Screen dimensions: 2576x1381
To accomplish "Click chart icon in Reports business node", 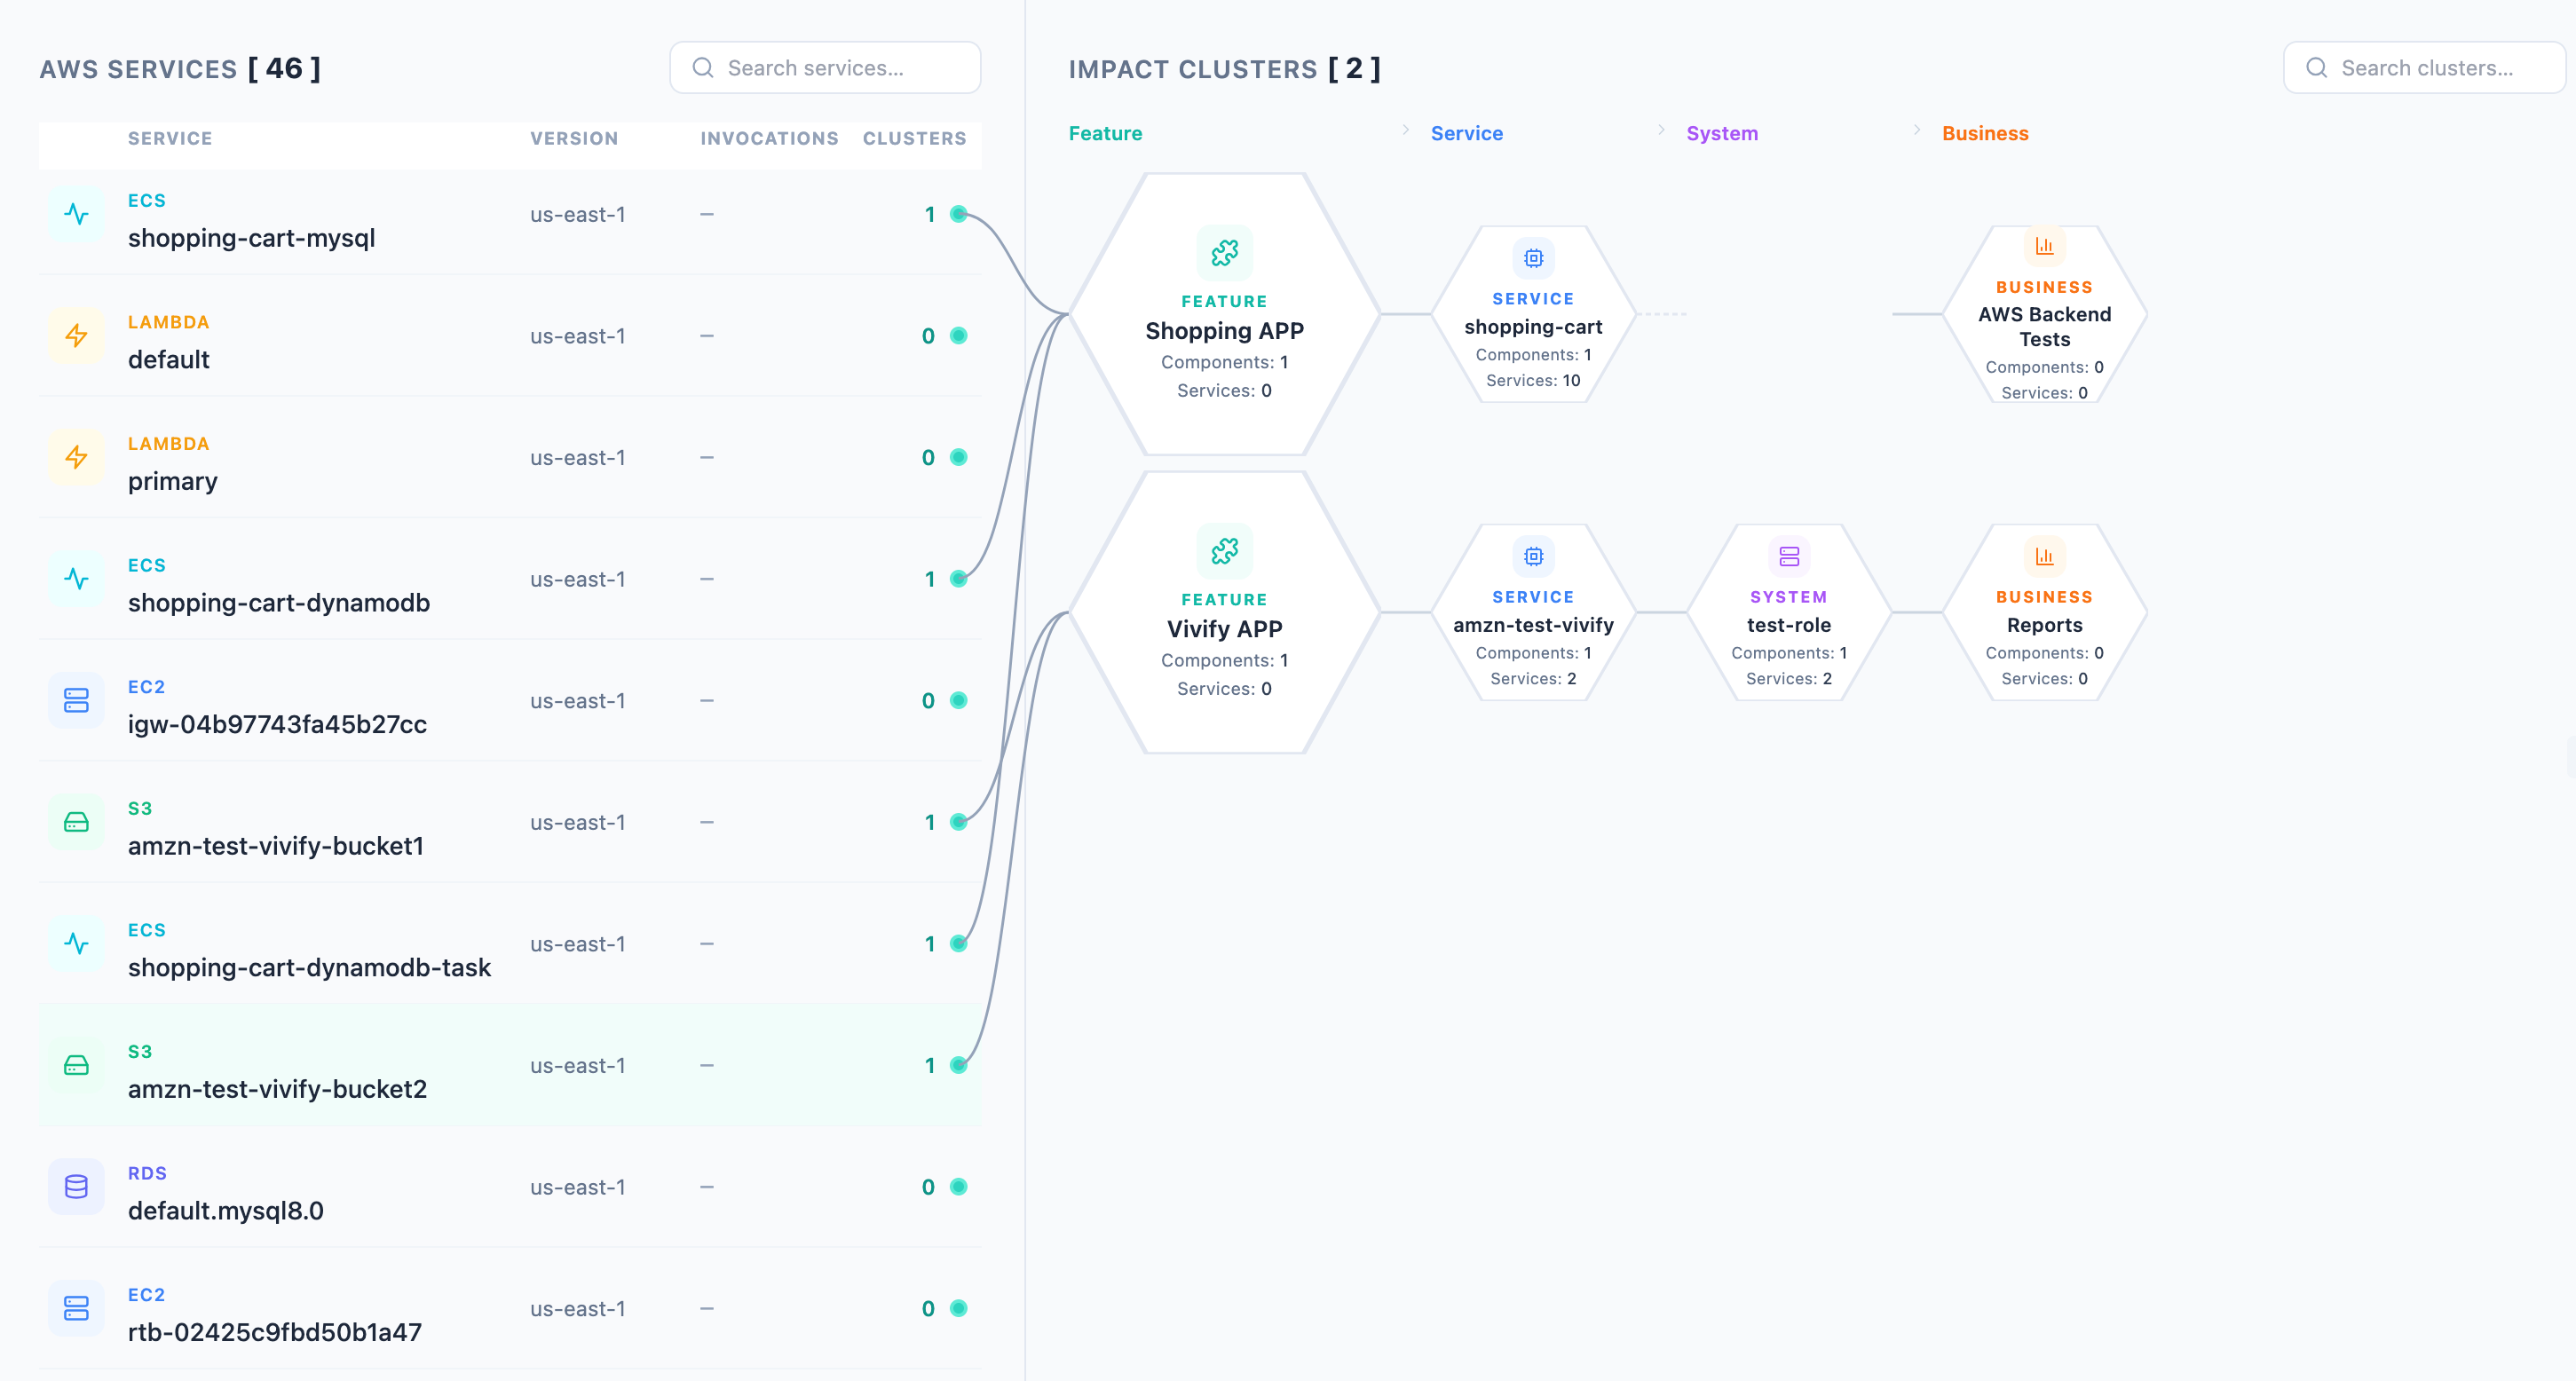I will click(2043, 556).
